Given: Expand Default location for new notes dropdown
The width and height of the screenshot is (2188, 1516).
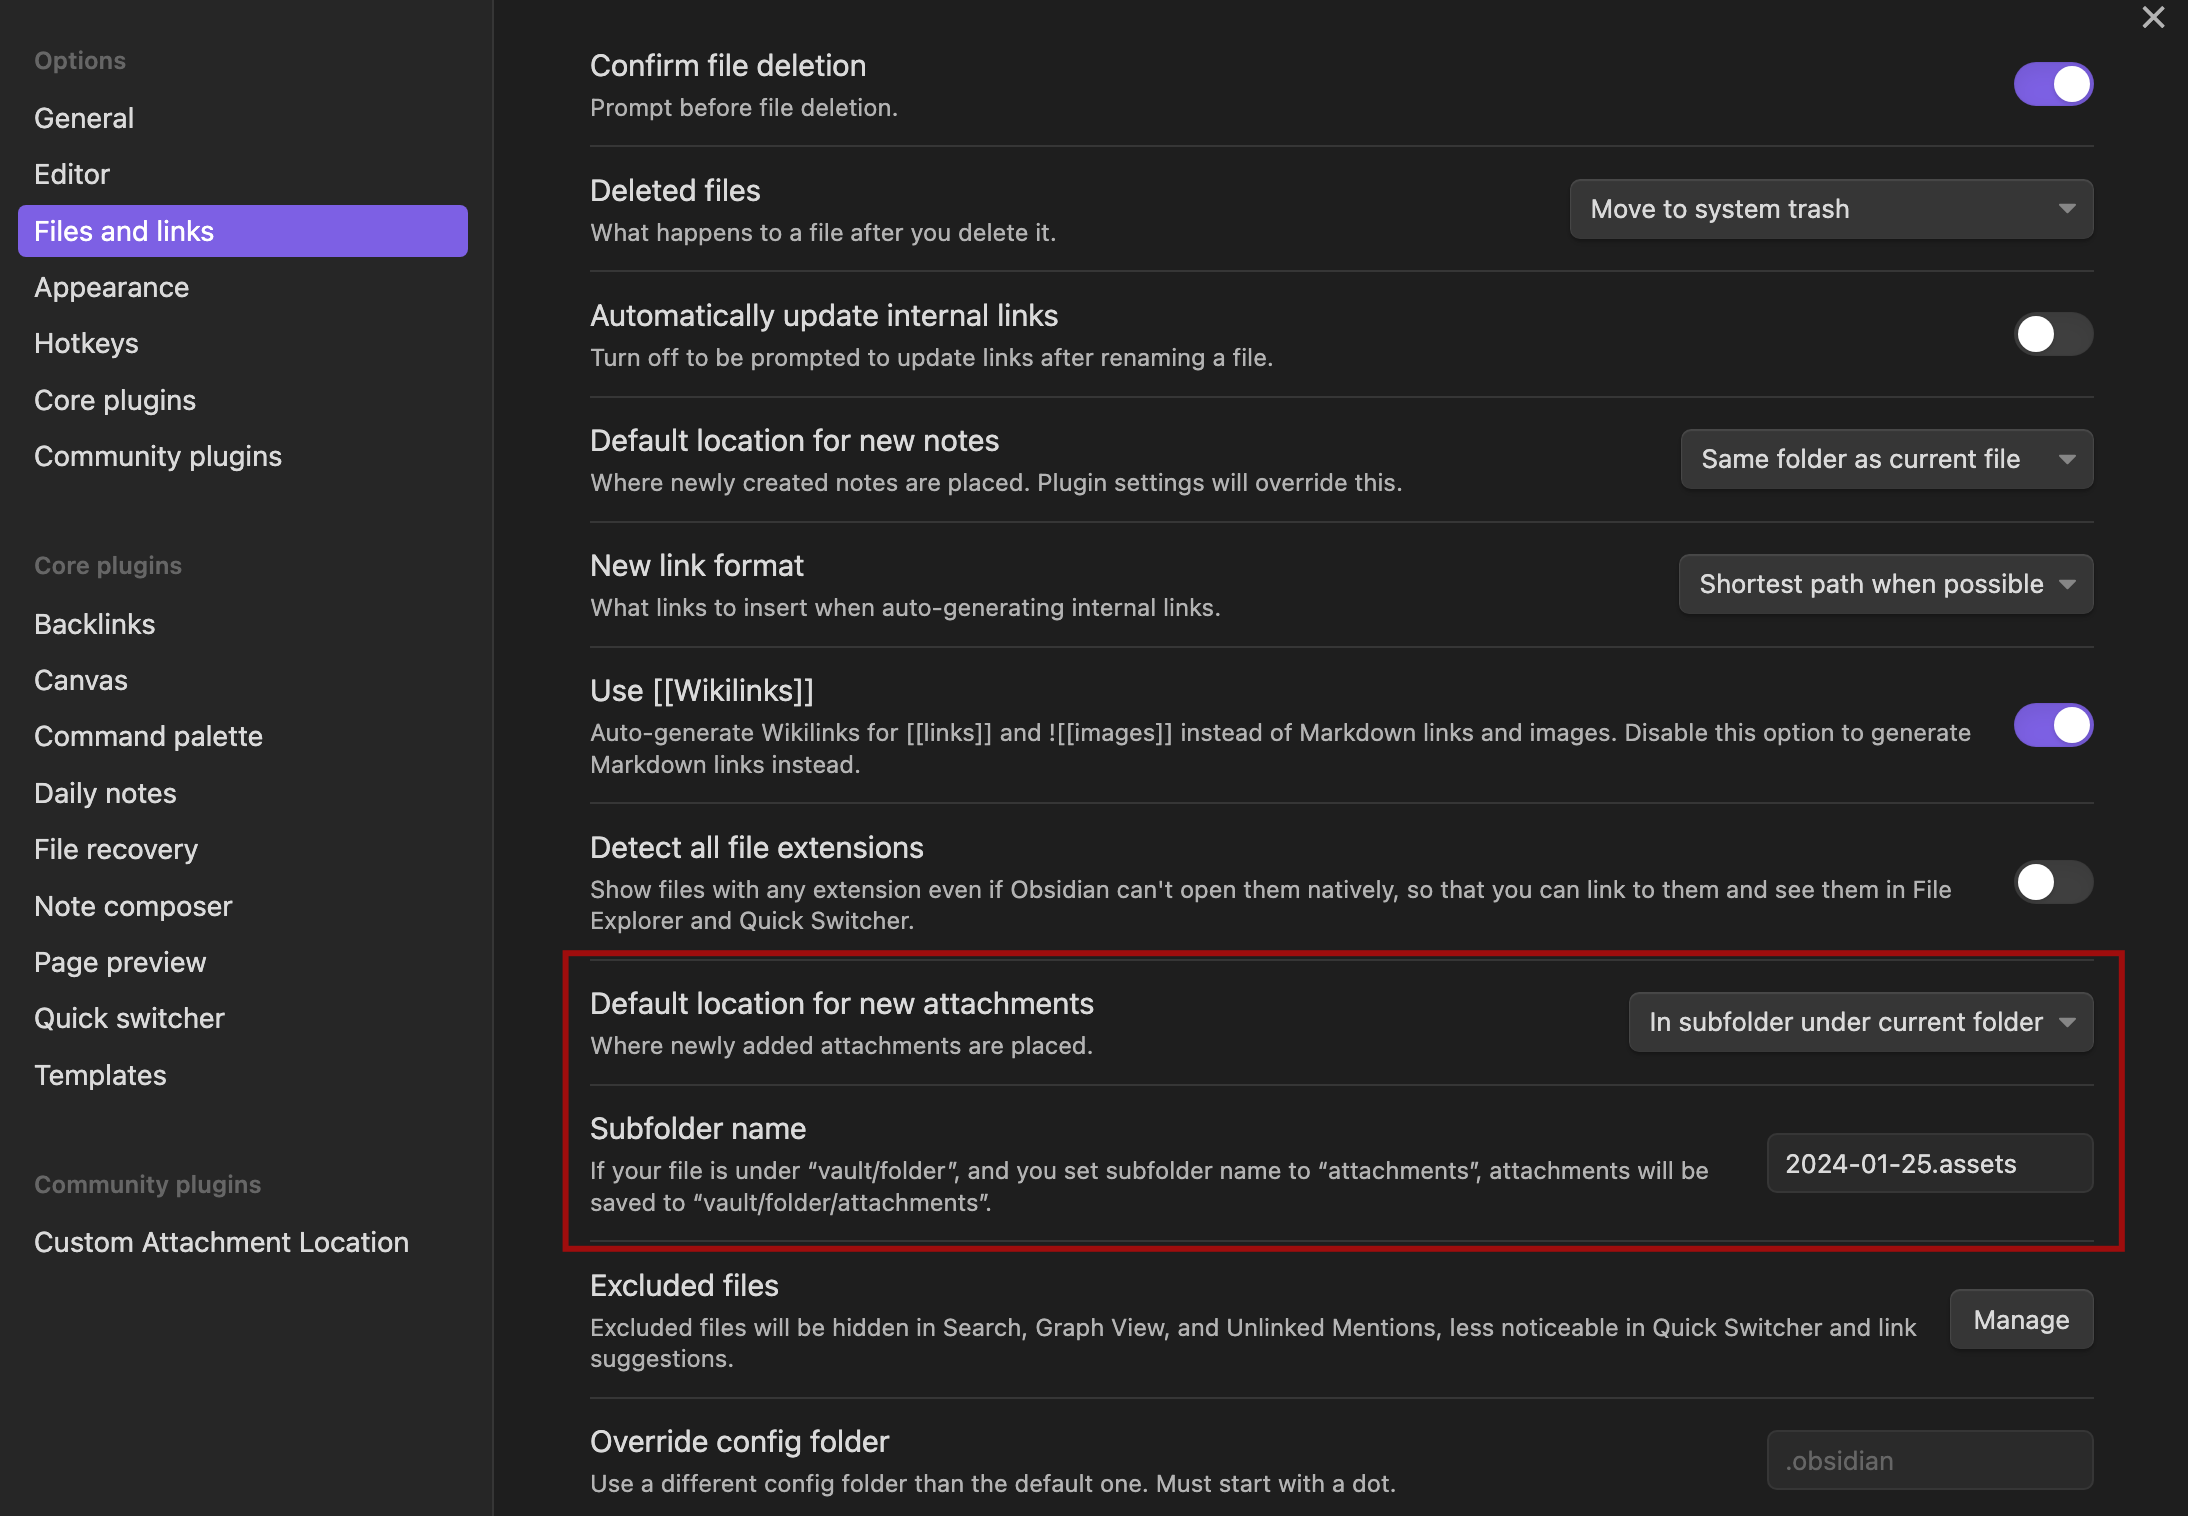Looking at the screenshot, I should (x=1886, y=459).
